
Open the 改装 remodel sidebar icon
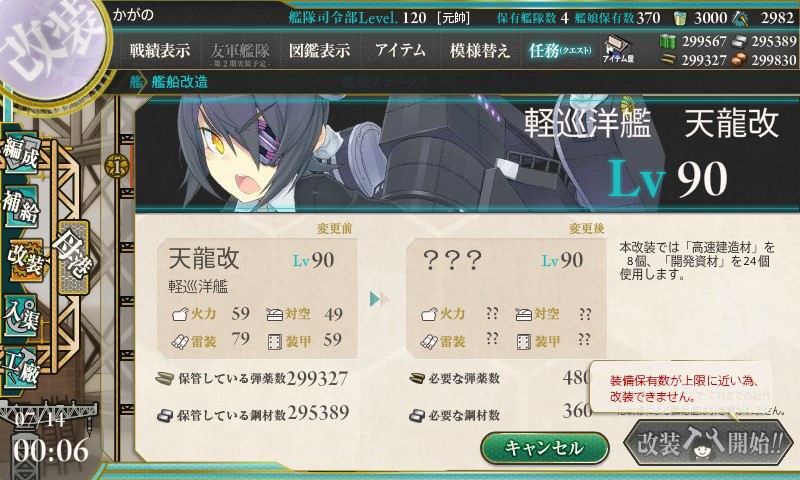click(x=24, y=260)
